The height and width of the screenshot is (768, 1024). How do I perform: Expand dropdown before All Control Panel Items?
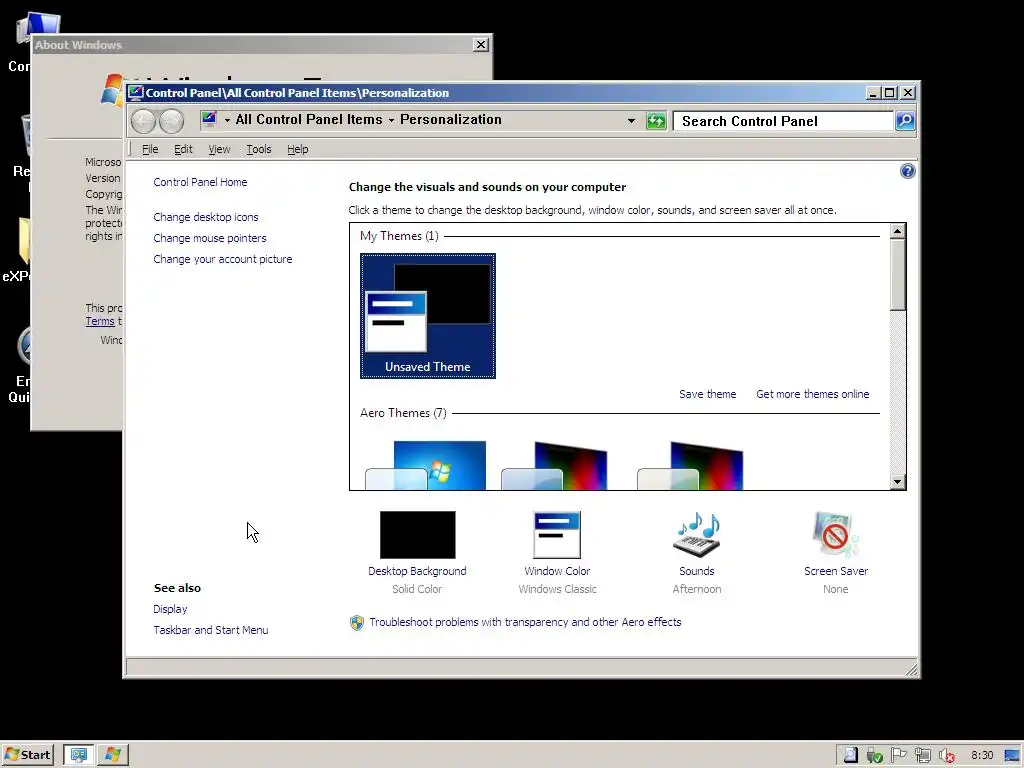point(227,120)
